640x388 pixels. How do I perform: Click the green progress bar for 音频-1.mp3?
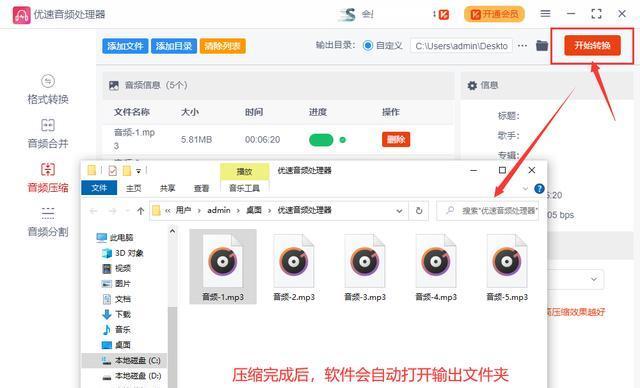pos(321,140)
